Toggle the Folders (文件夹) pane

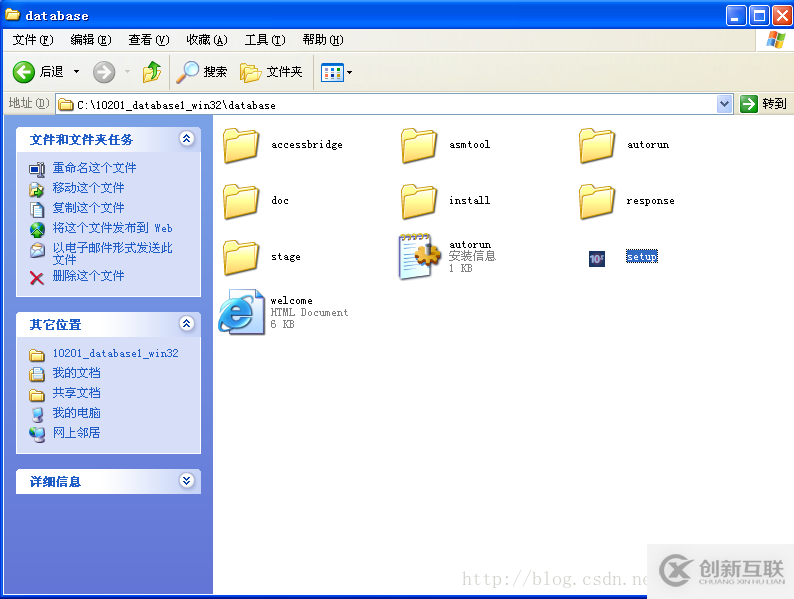pyautogui.click(x=271, y=72)
